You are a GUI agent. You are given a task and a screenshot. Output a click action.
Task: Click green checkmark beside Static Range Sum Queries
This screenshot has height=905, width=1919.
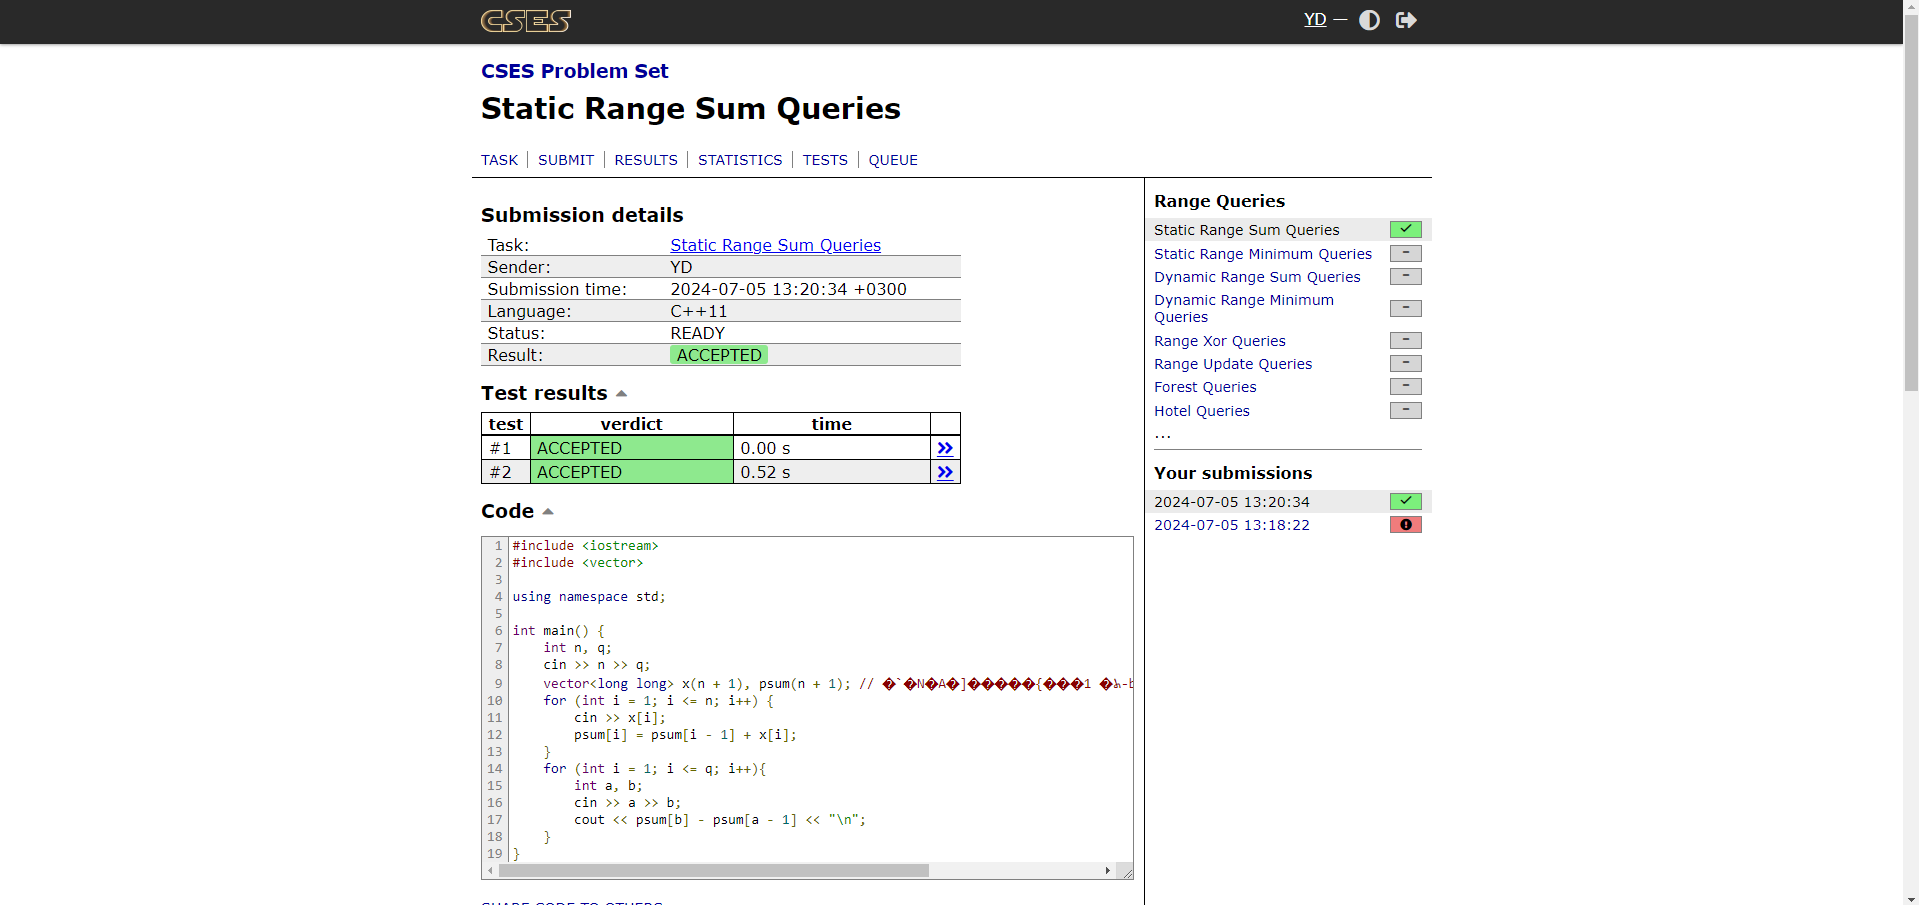[1405, 230]
